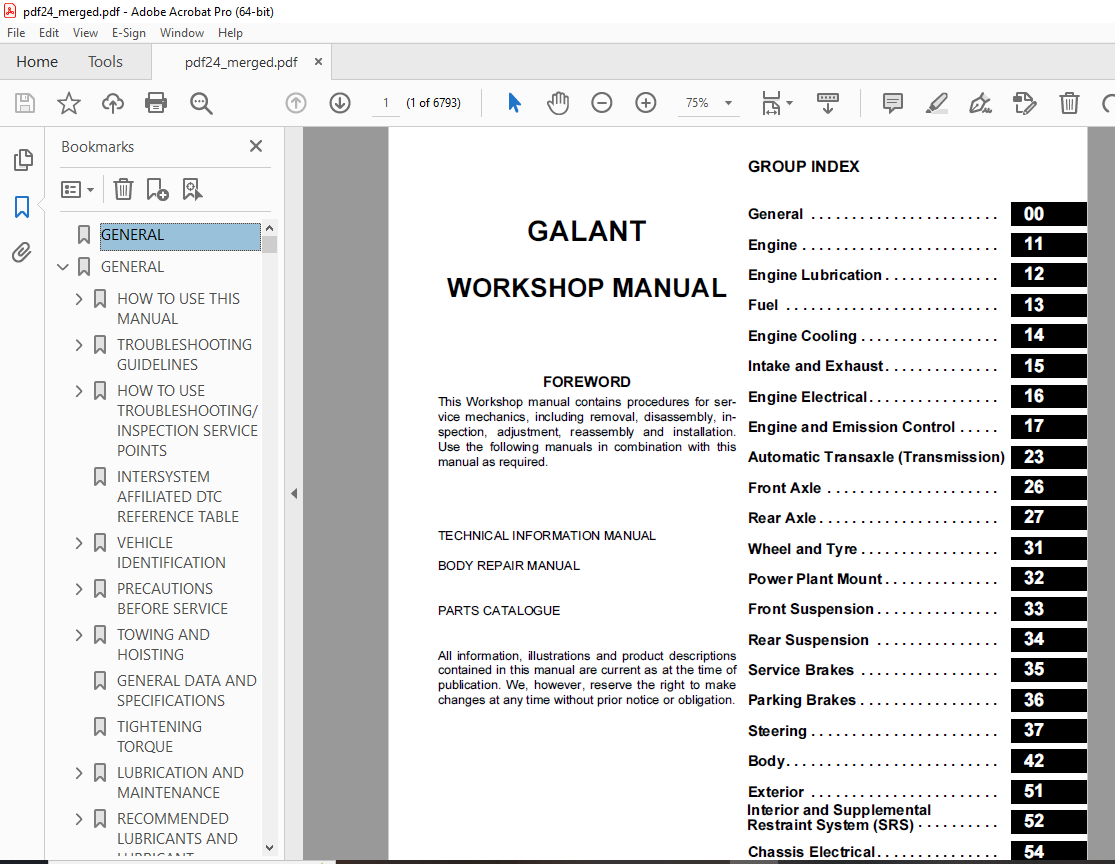
Task: Open Page Thumbnails panel
Action: click(23, 160)
